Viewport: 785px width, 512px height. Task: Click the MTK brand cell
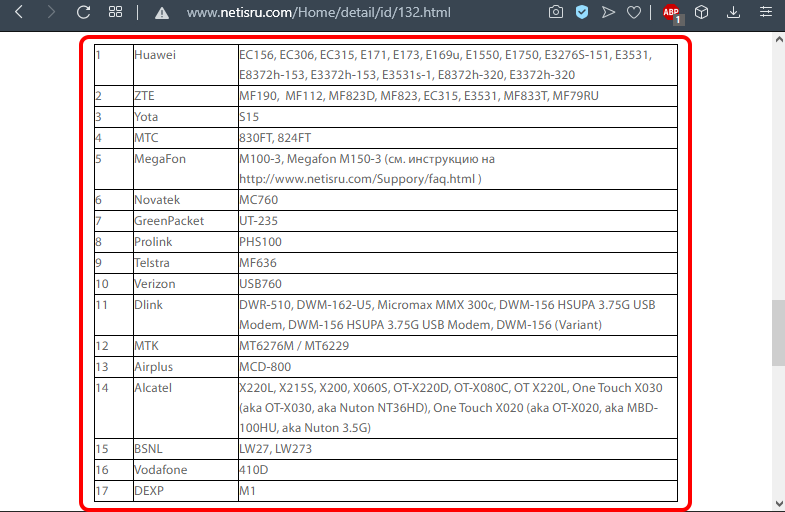point(186,346)
